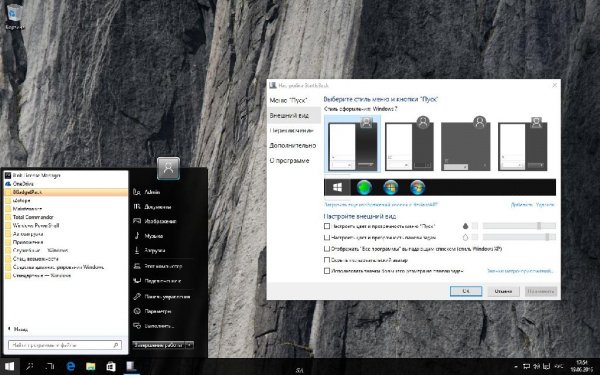Viewport: 600px width, 375px height.
Task: Open the Admin user folder in Start menu
Action: [x=152, y=192]
